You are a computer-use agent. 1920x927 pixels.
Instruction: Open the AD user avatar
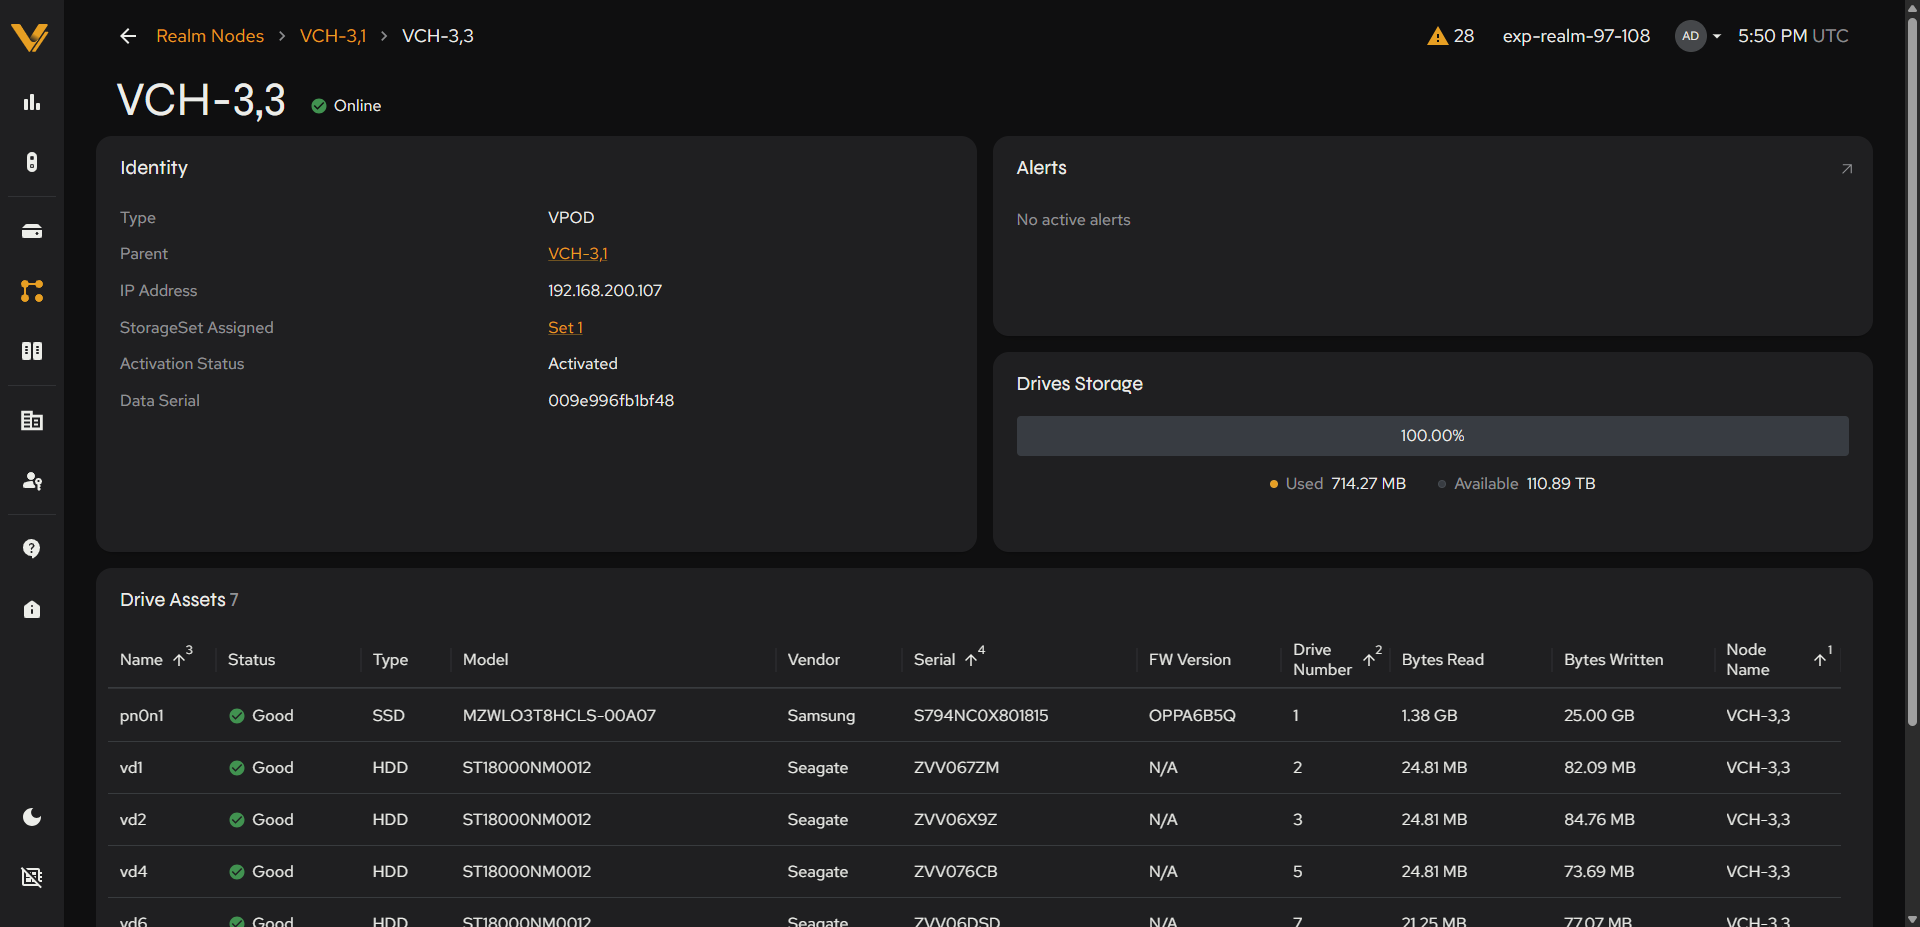pos(1690,36)
